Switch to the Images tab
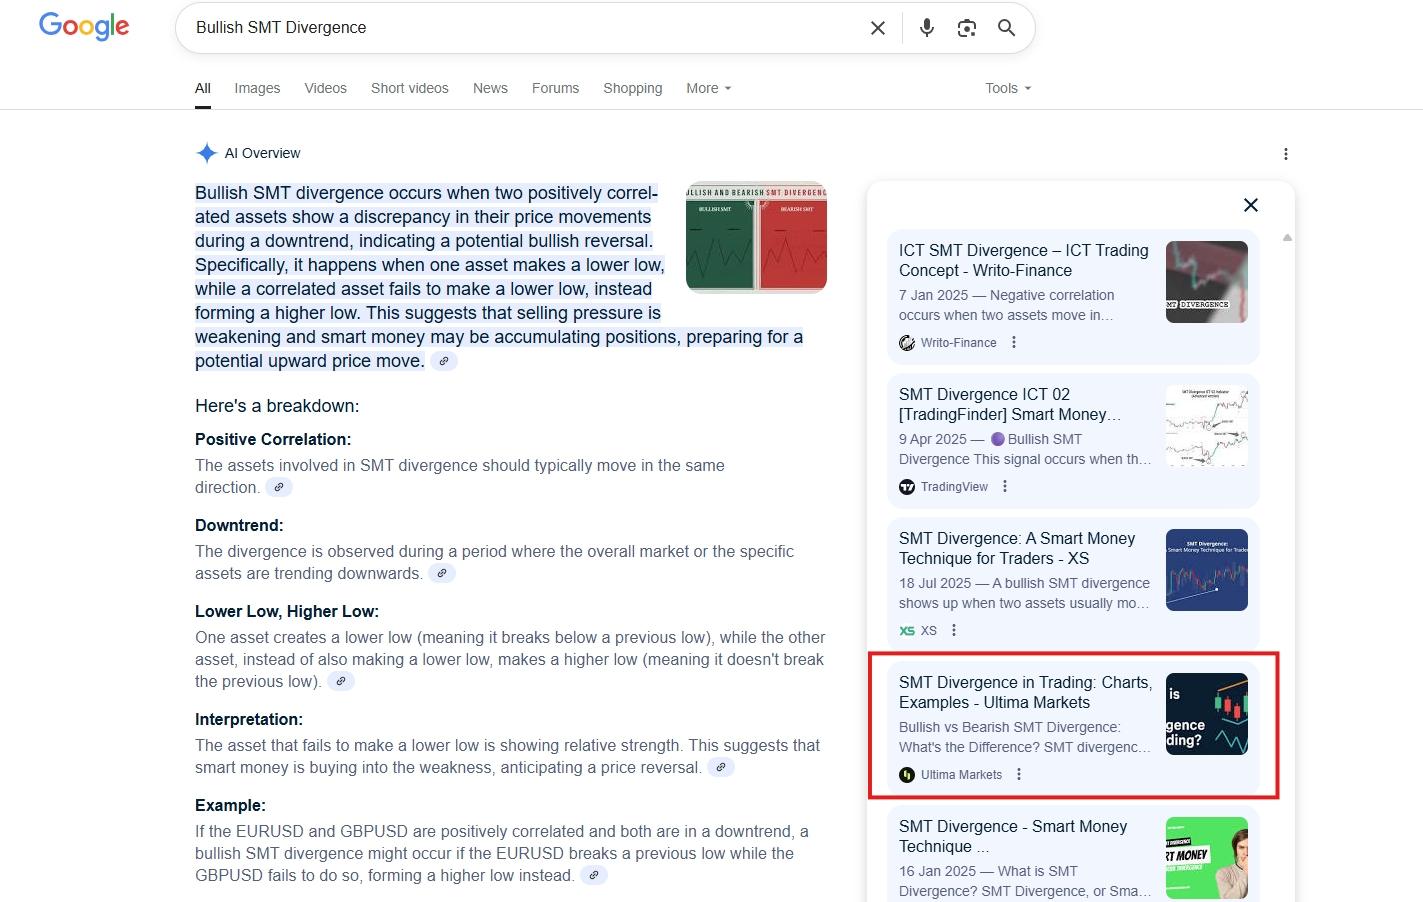 click(x=257, y=88)
